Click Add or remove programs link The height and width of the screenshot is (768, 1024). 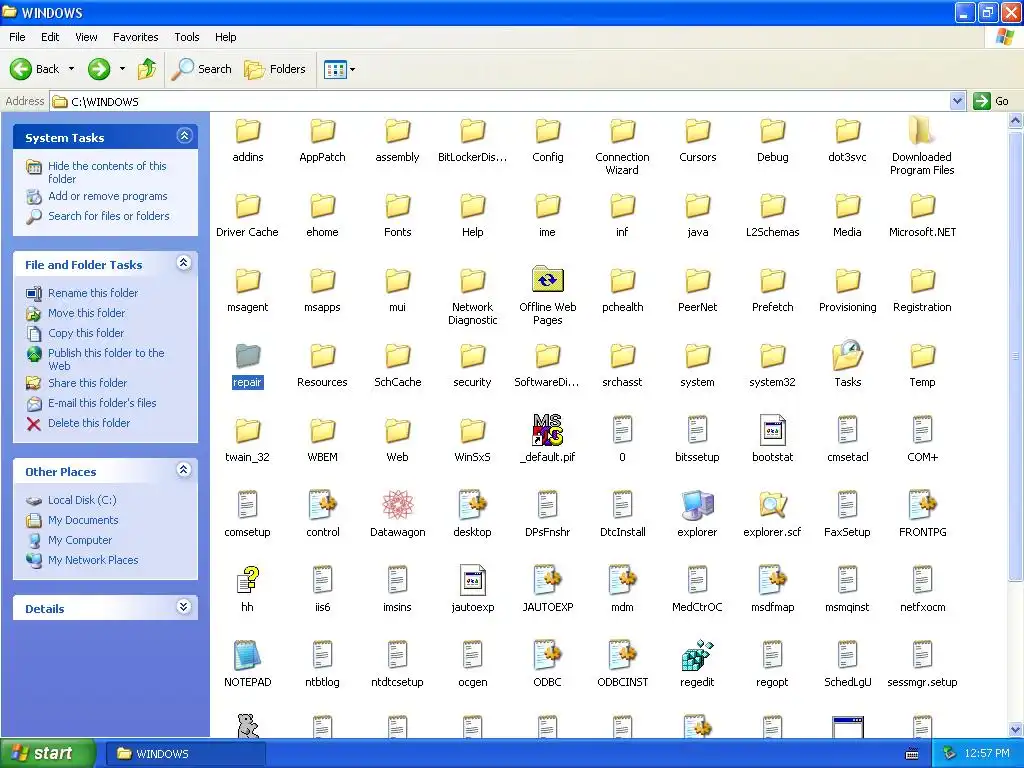[x=108, y=196]
